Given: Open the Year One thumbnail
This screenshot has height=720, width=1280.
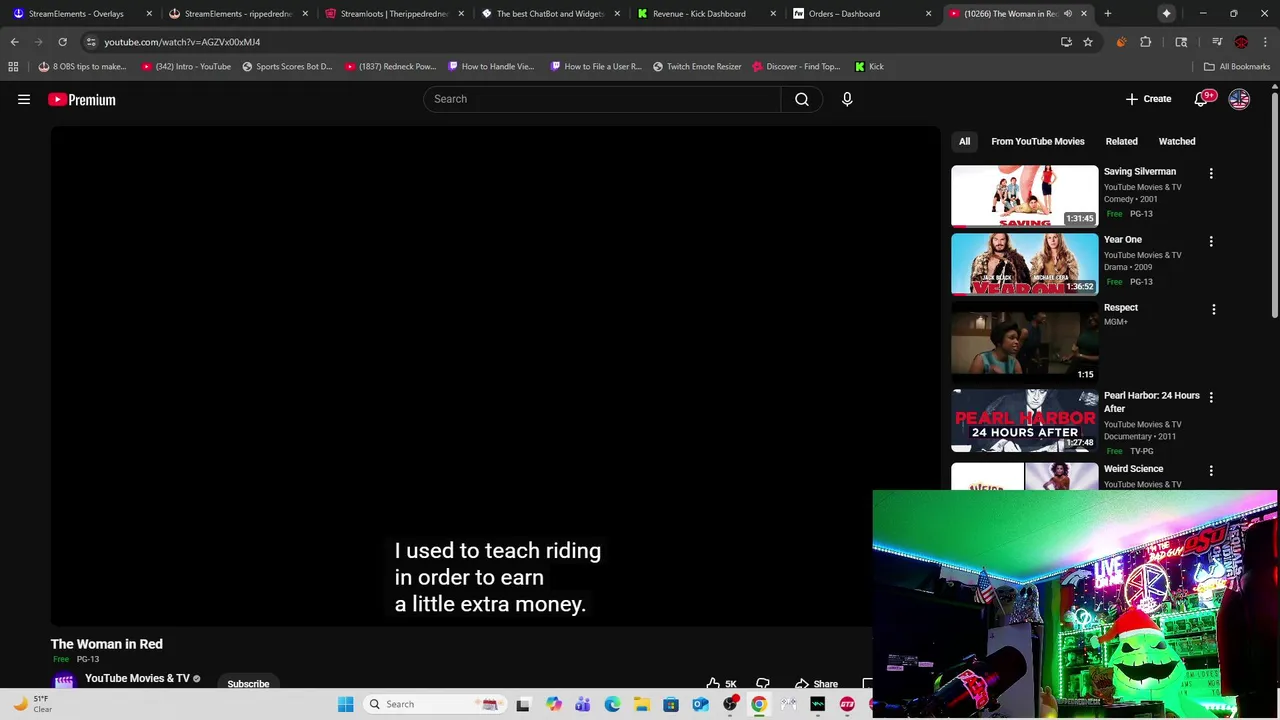Looking at the screenshot, I should click(1024, 264).
